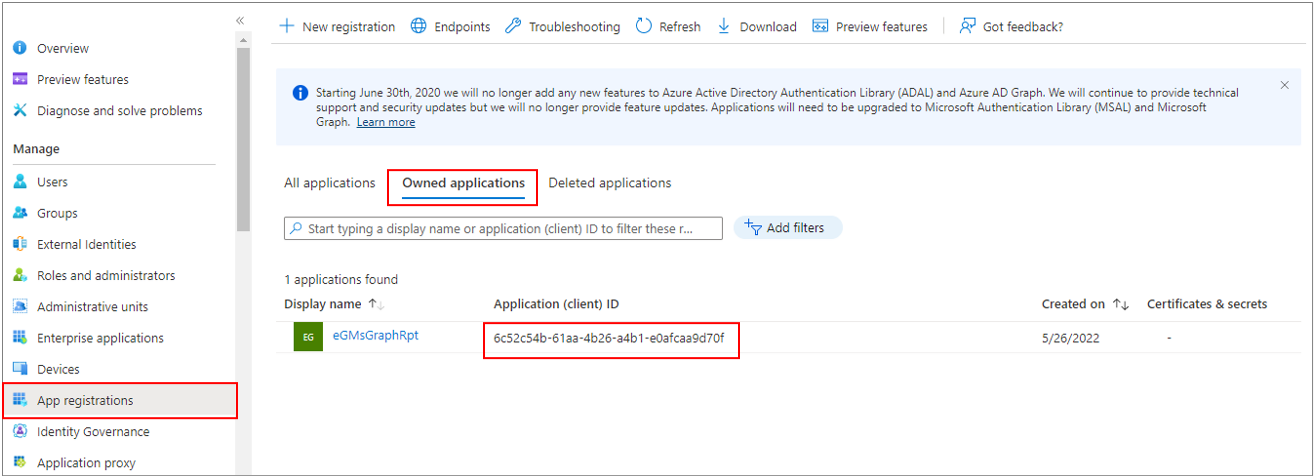Click the Administrative units icon
This screenshot has width=1314, height=476.
(20, 306)
